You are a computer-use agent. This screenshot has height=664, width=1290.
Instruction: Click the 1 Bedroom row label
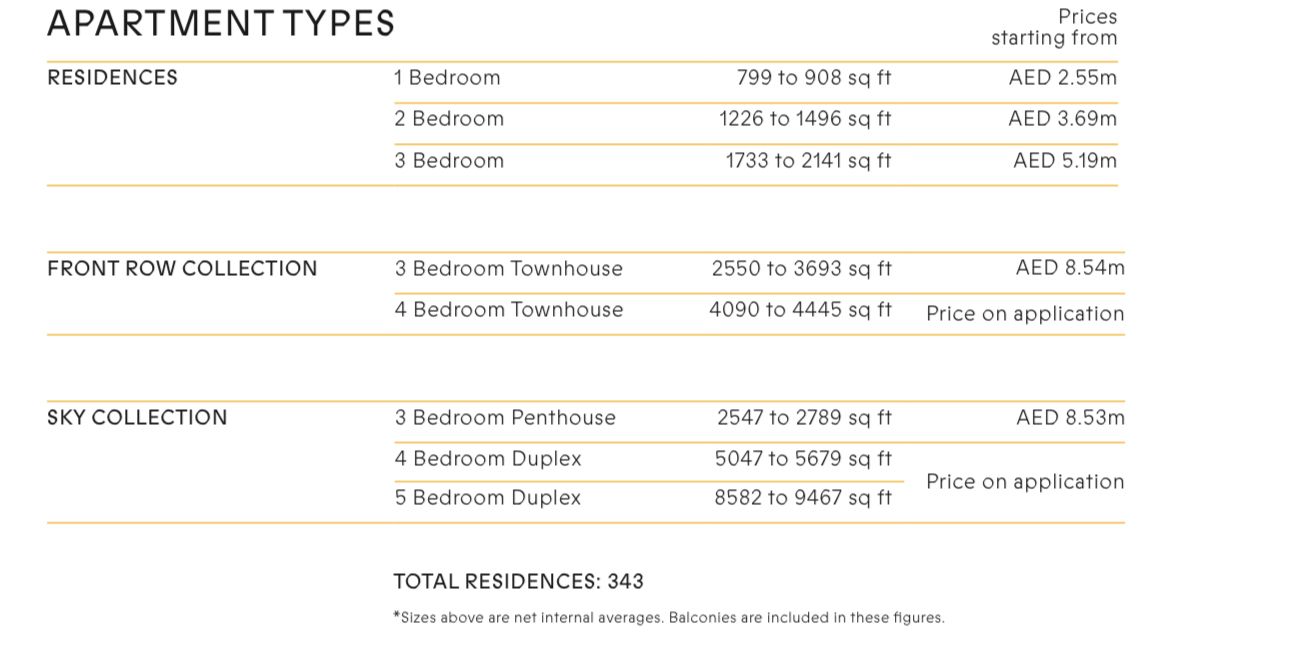coord(447,78)
